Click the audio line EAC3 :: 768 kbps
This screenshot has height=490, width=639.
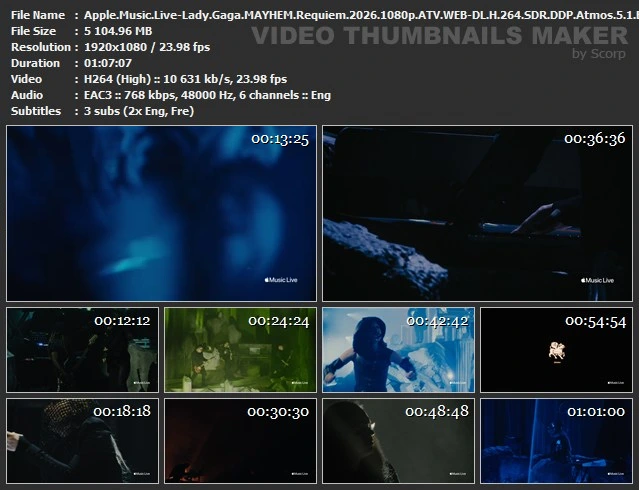coord(207,95)
